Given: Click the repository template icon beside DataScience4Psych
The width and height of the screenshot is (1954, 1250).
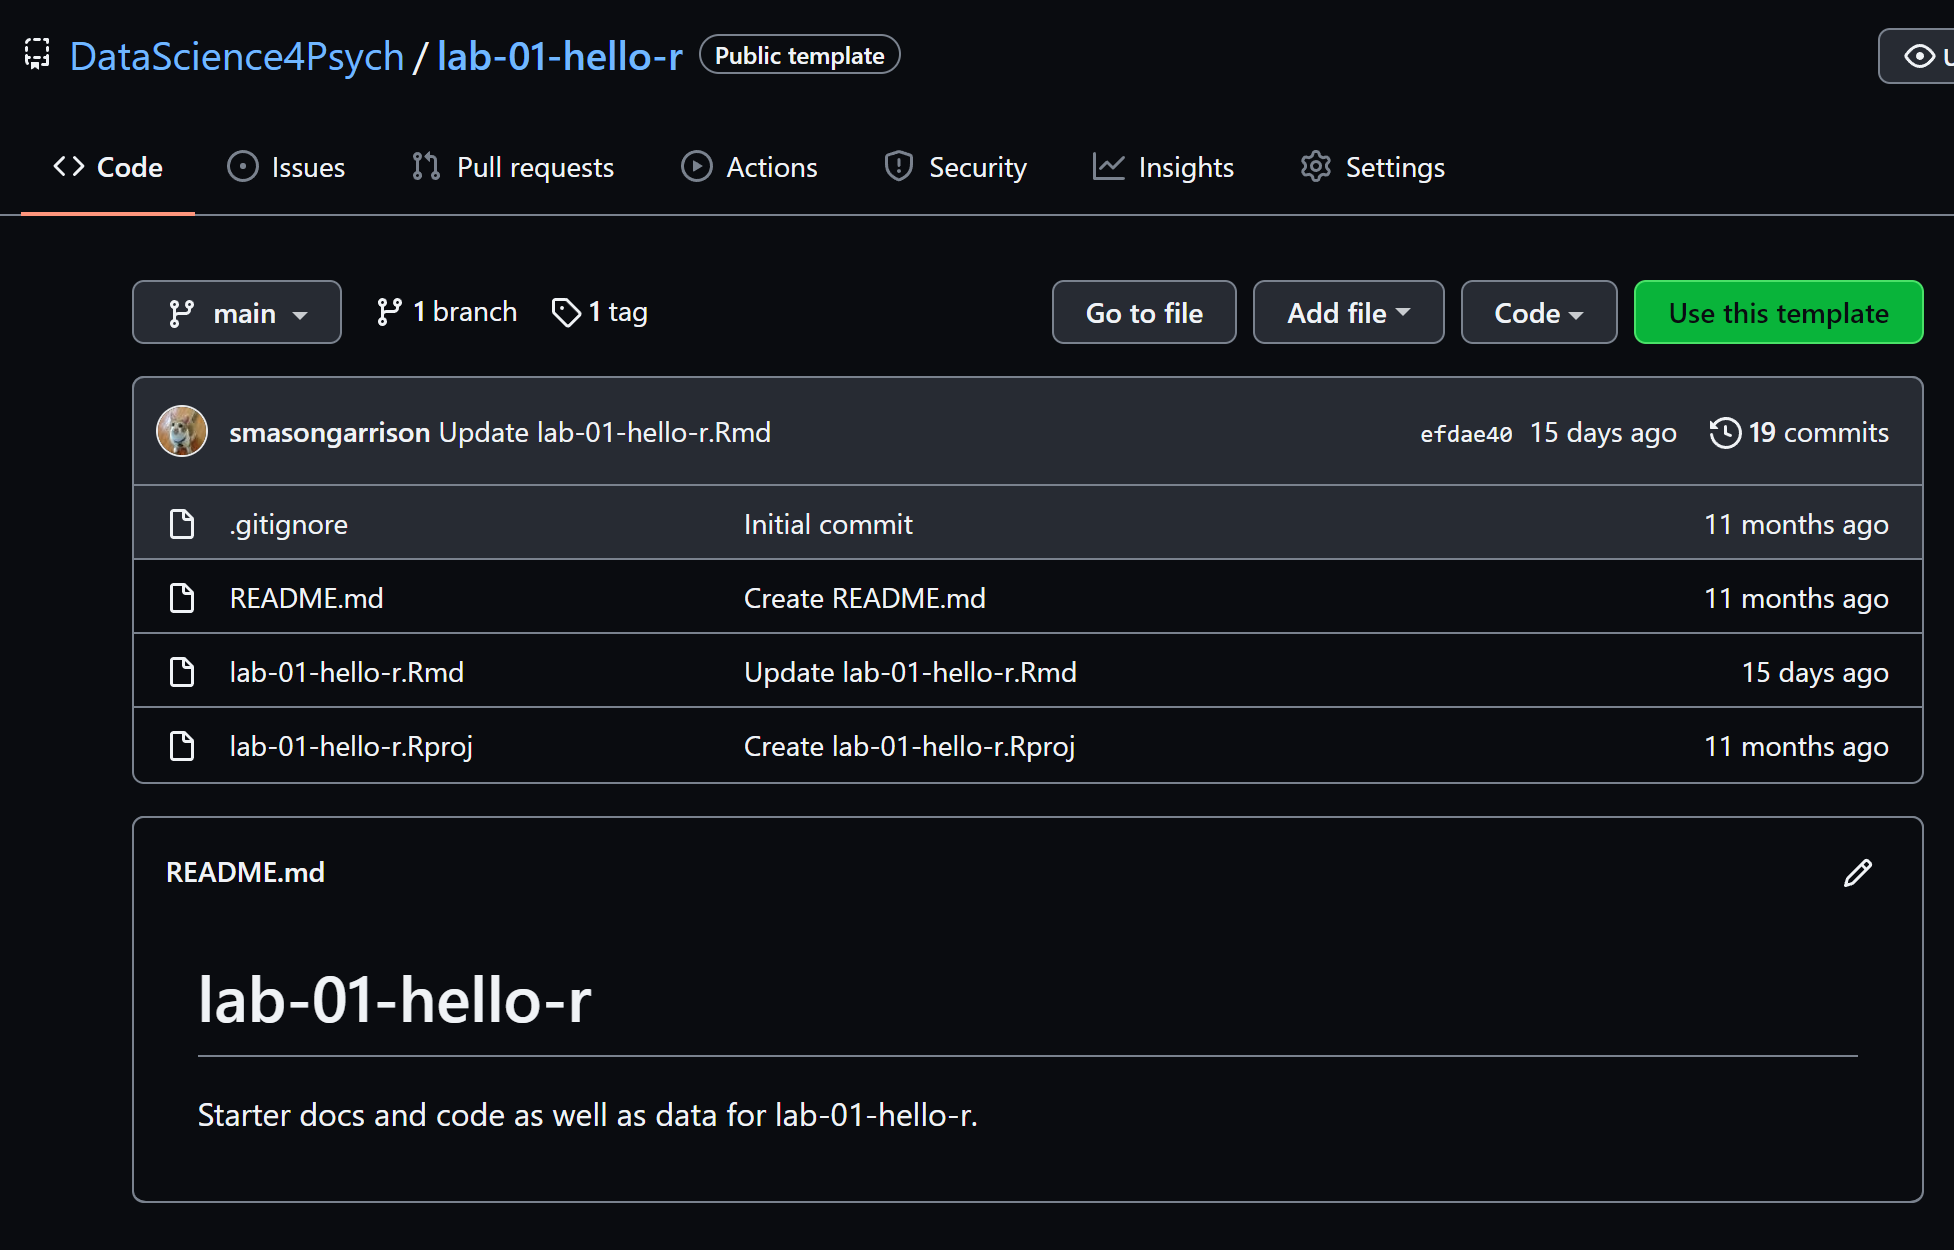Looking at the screenshot, I should (37, 55).
